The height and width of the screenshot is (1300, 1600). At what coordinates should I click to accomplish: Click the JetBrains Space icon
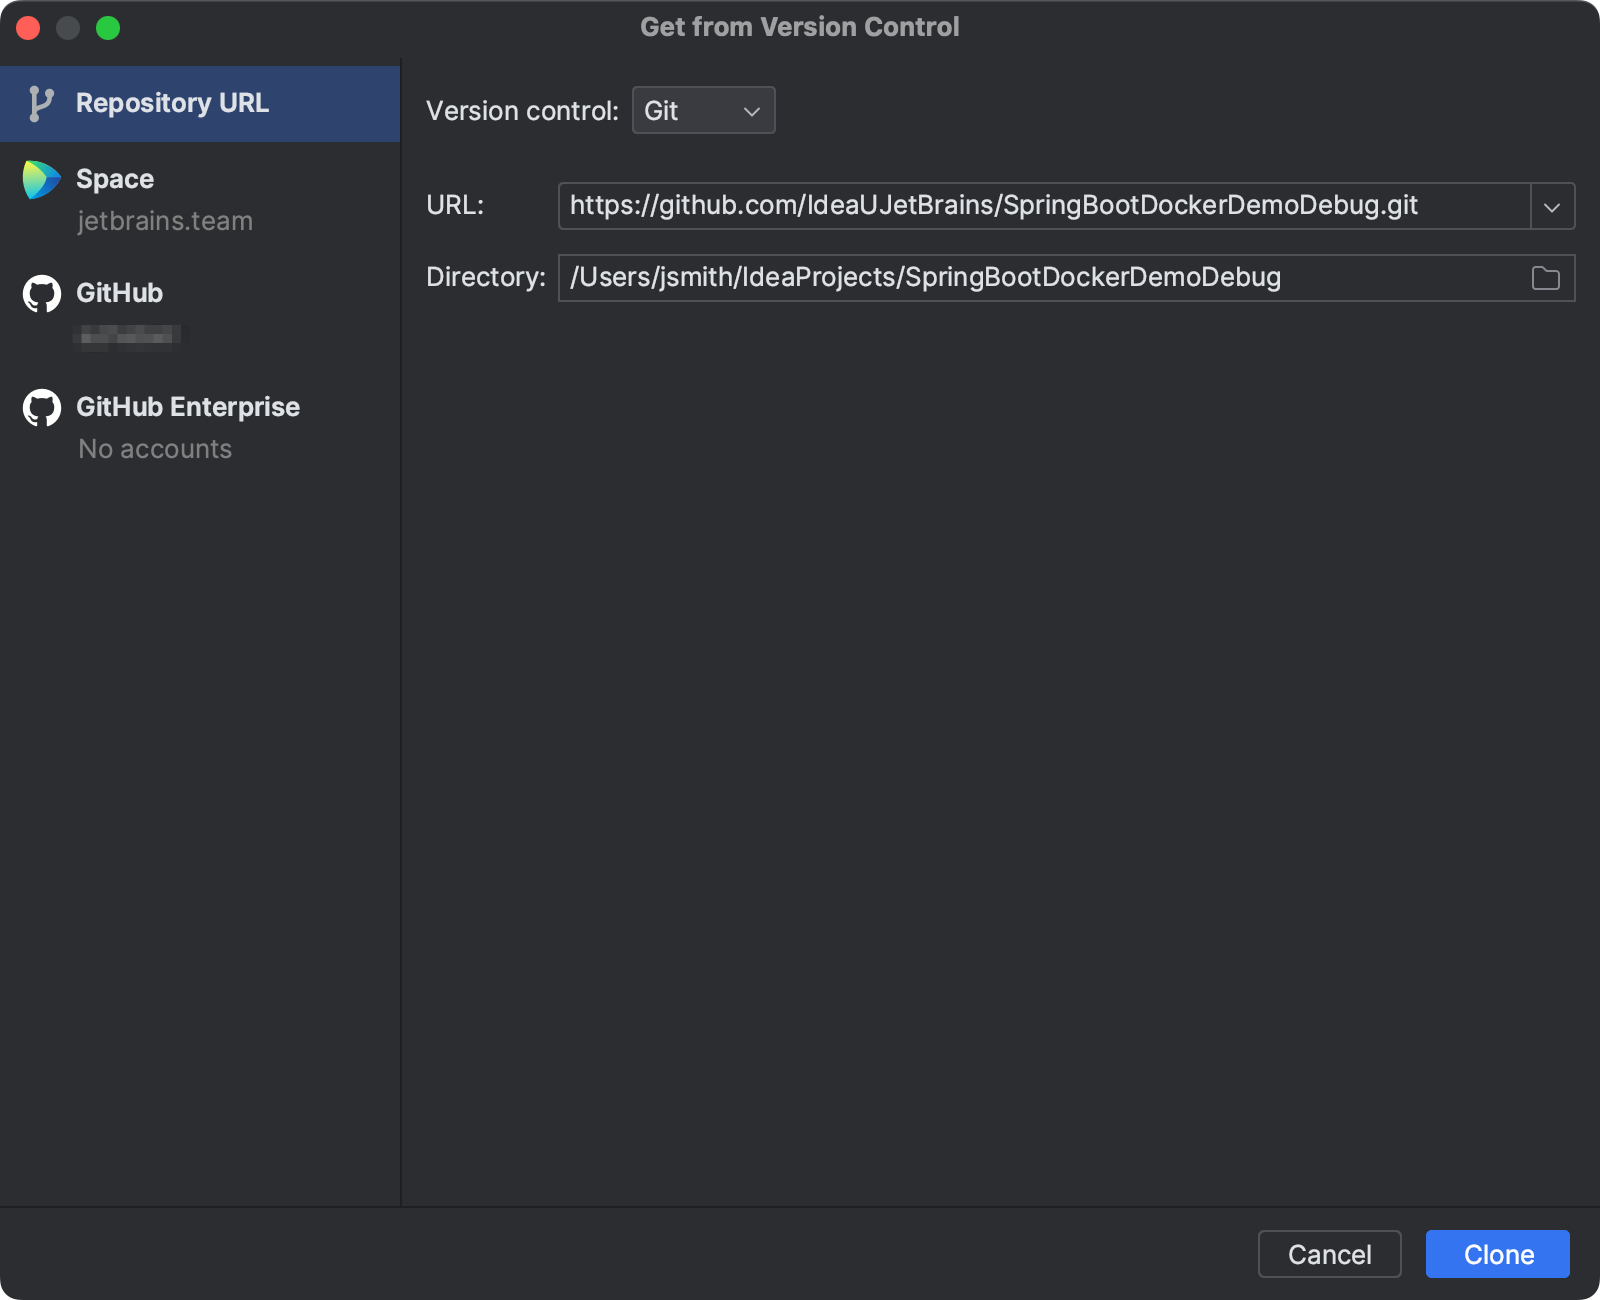pyautogui.click(x=41, y=180)
